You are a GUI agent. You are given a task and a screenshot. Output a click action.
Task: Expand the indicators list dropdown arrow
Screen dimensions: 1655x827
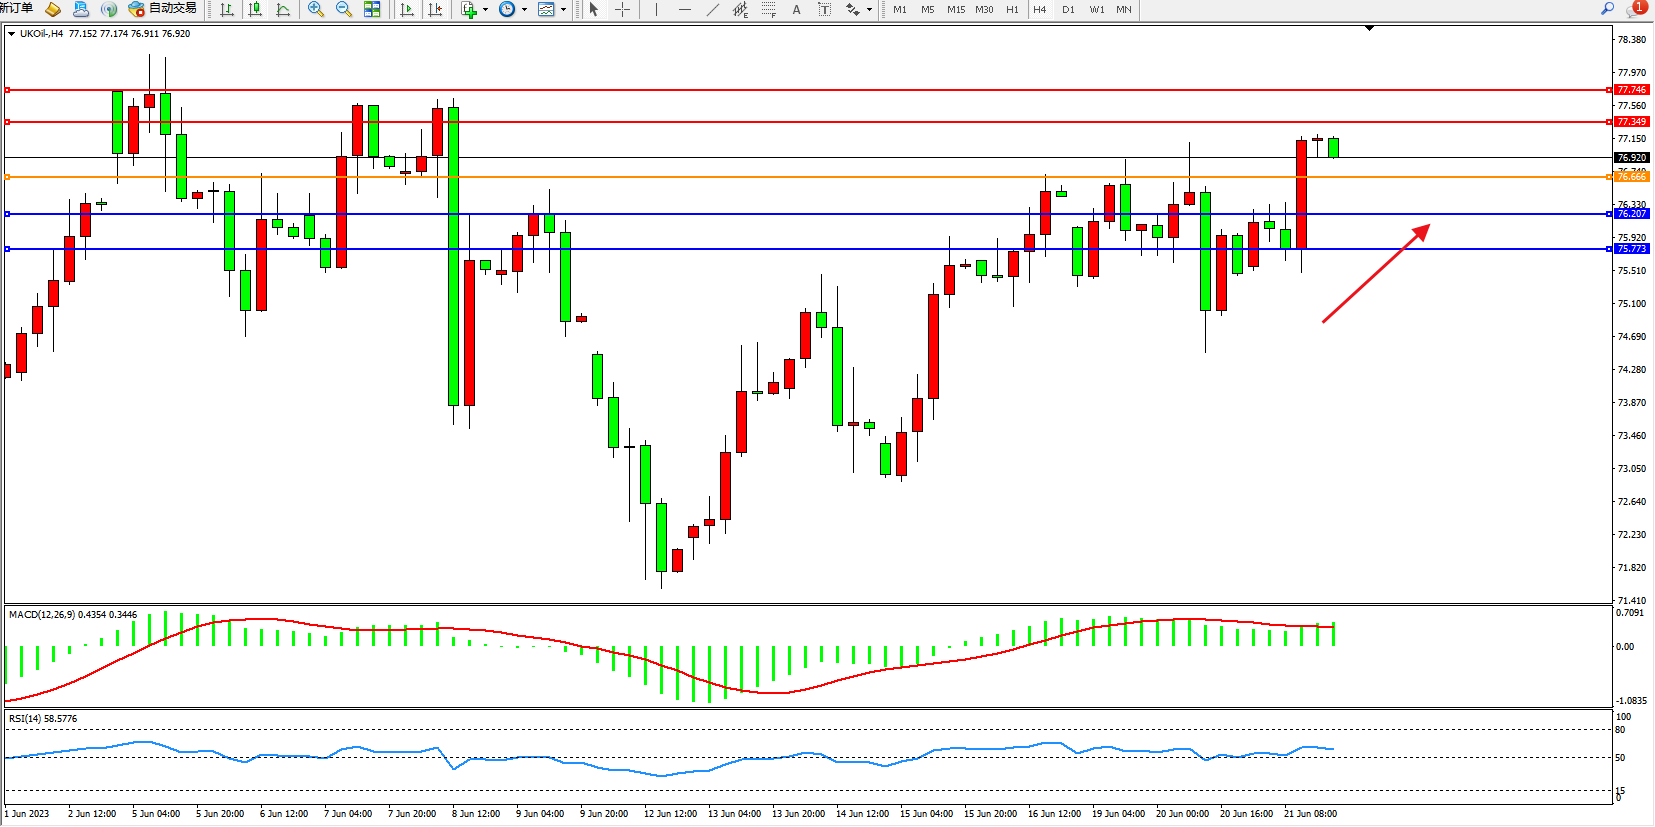point(486,9)
